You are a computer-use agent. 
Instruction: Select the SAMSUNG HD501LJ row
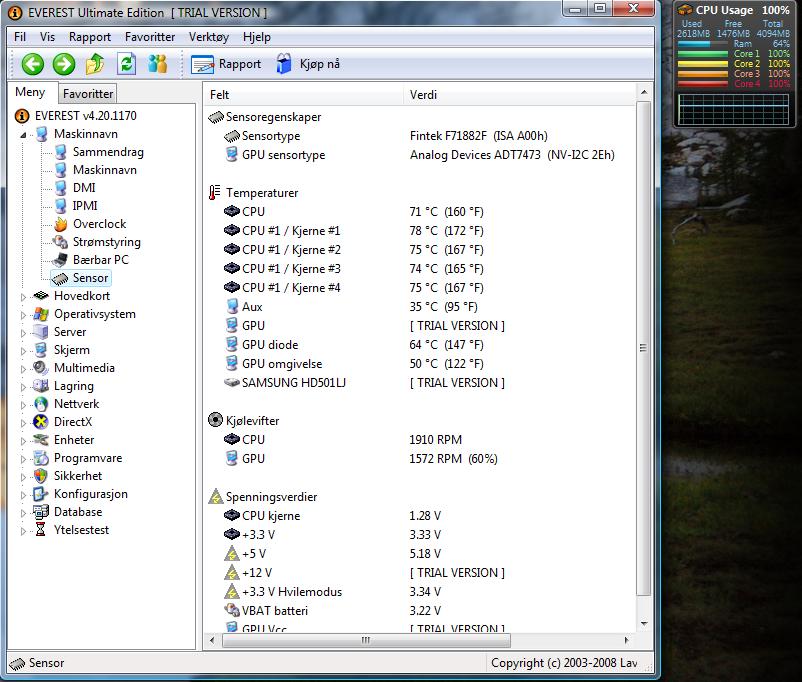[419, 383]
